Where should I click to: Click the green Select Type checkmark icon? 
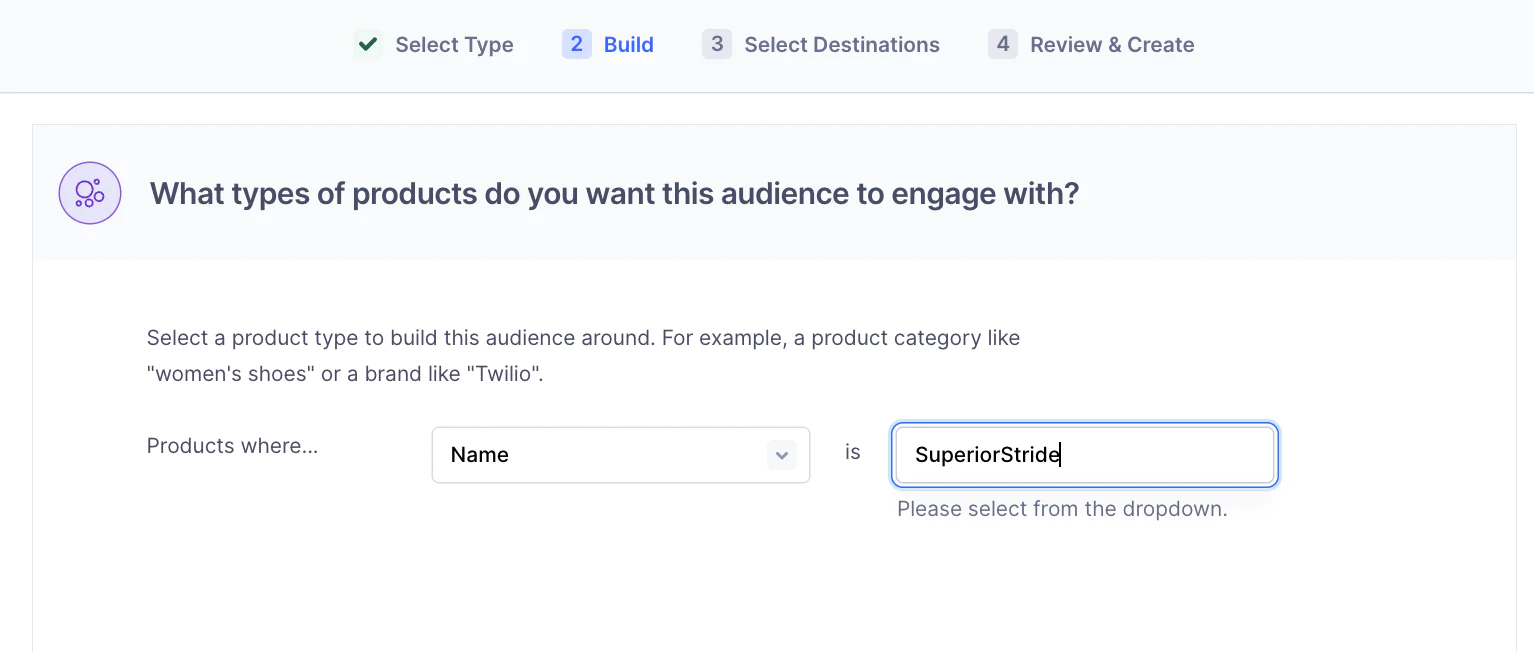coord(367,44)
